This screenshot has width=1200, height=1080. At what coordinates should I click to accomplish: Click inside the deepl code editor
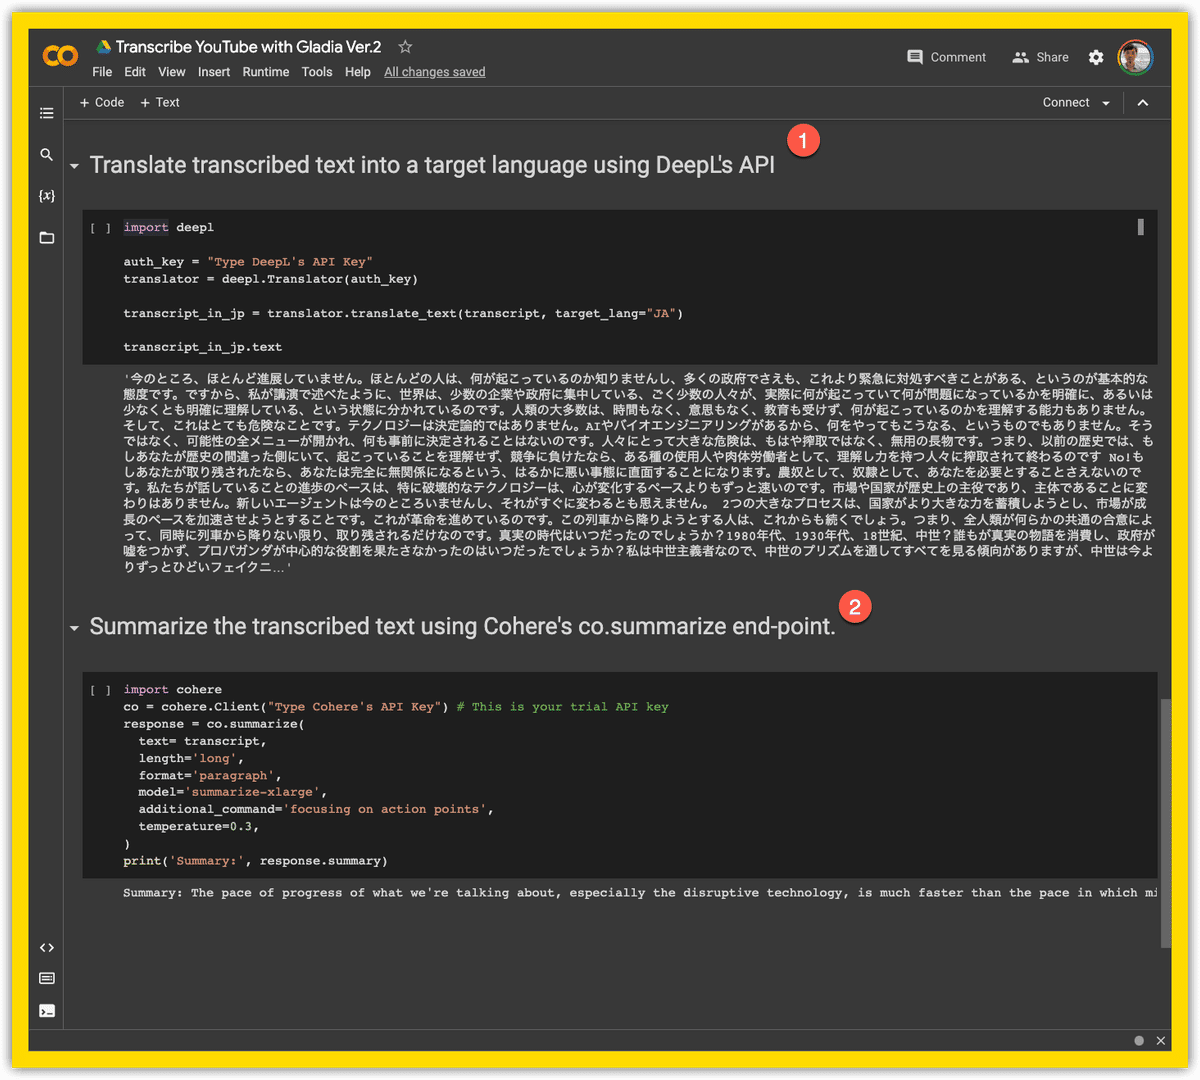[620, 287]
